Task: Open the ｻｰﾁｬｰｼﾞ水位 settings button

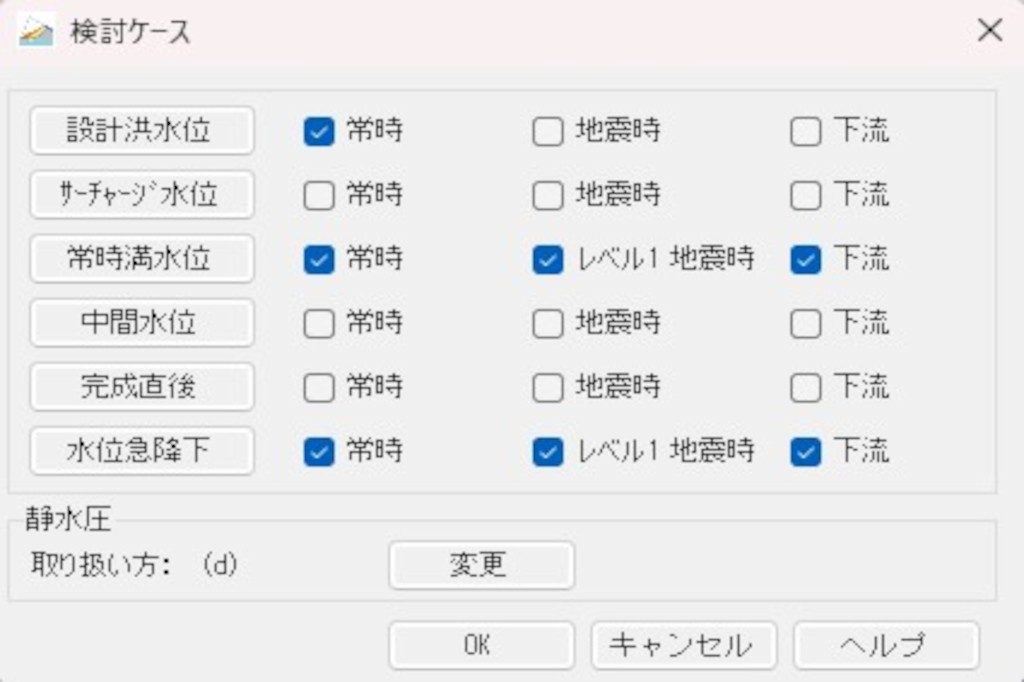Action: 142,194
